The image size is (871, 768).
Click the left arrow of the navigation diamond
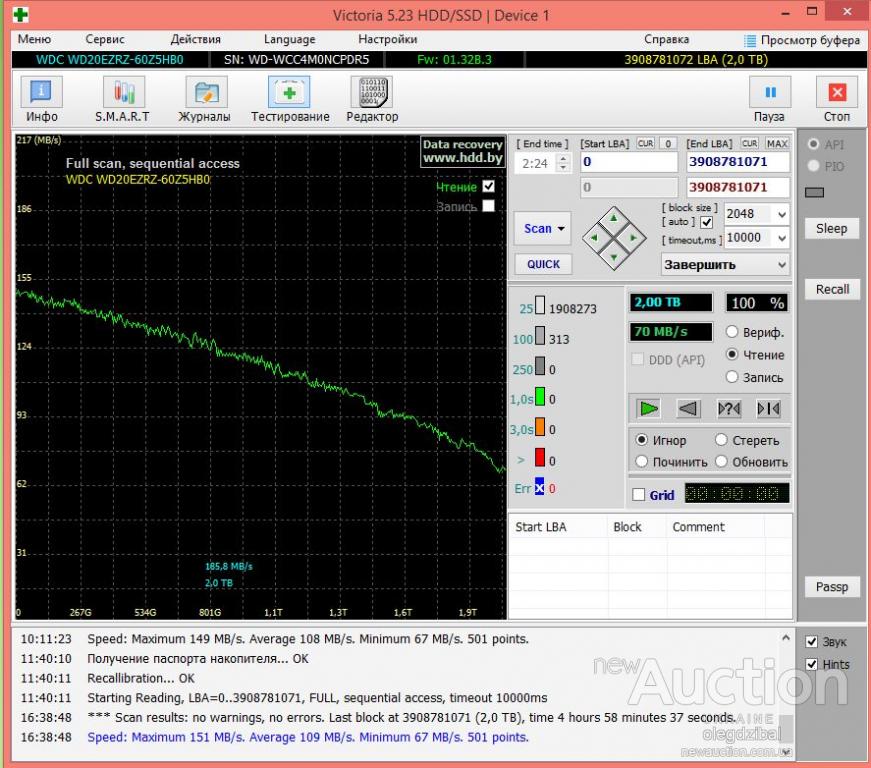(x=594, y=238)
